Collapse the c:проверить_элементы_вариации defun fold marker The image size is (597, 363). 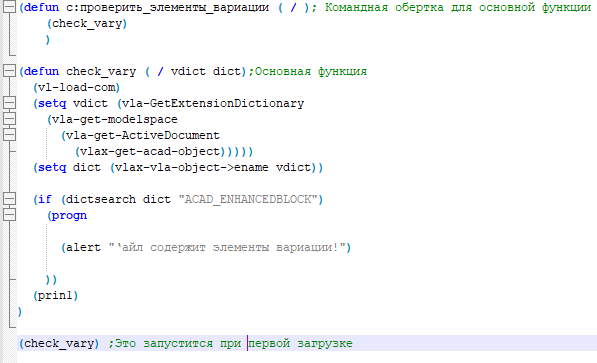tap(9, 7)
